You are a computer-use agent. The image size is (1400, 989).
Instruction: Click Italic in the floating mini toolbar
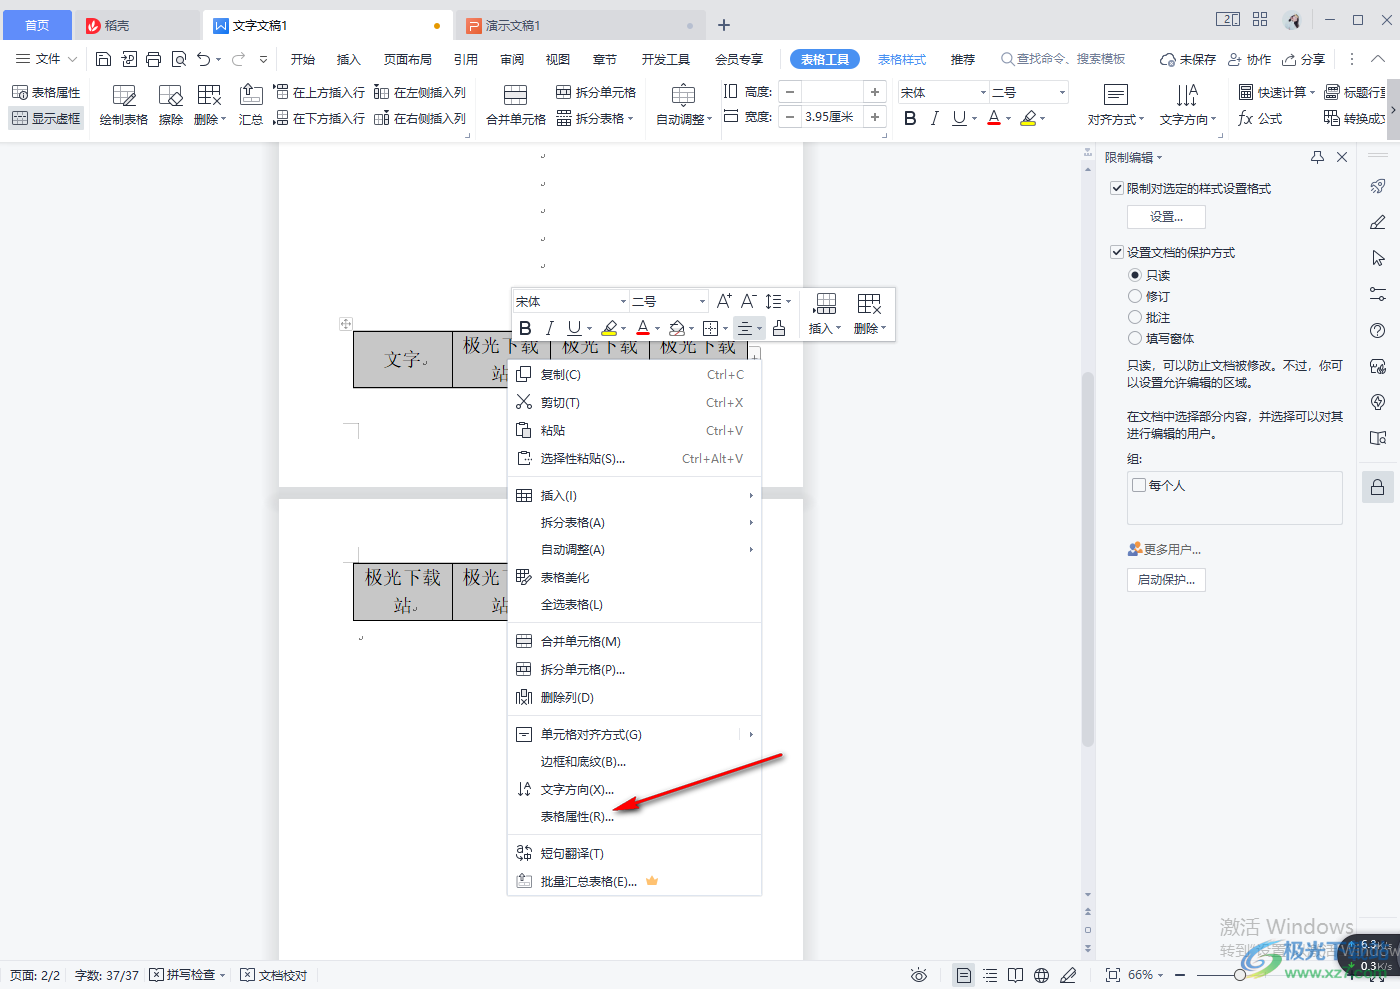(x=549, y=328)
